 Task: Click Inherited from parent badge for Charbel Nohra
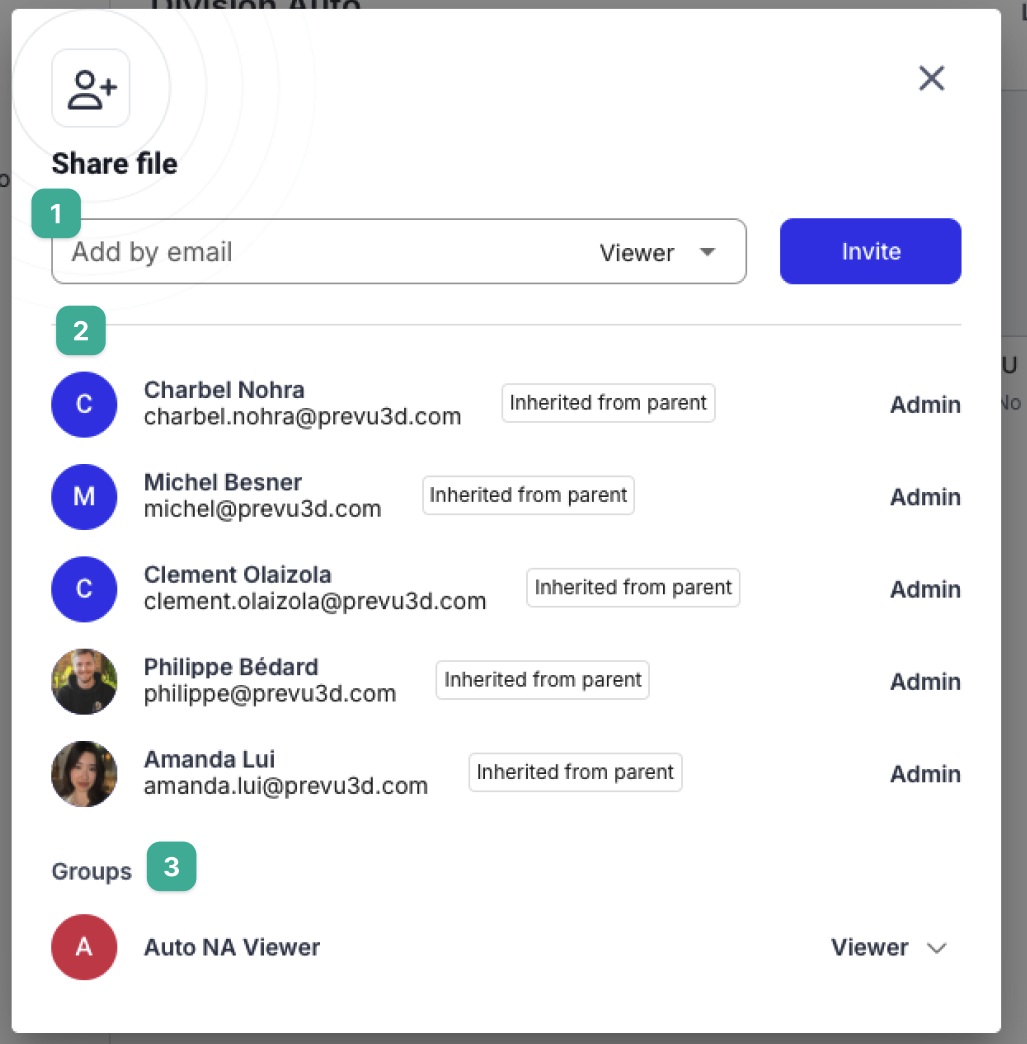click(x=608, y=403)
